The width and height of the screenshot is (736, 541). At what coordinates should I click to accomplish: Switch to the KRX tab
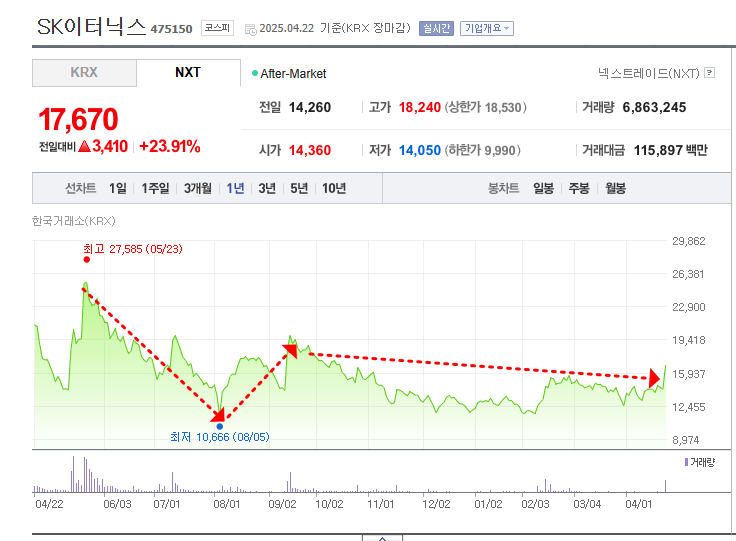point(84,73)
